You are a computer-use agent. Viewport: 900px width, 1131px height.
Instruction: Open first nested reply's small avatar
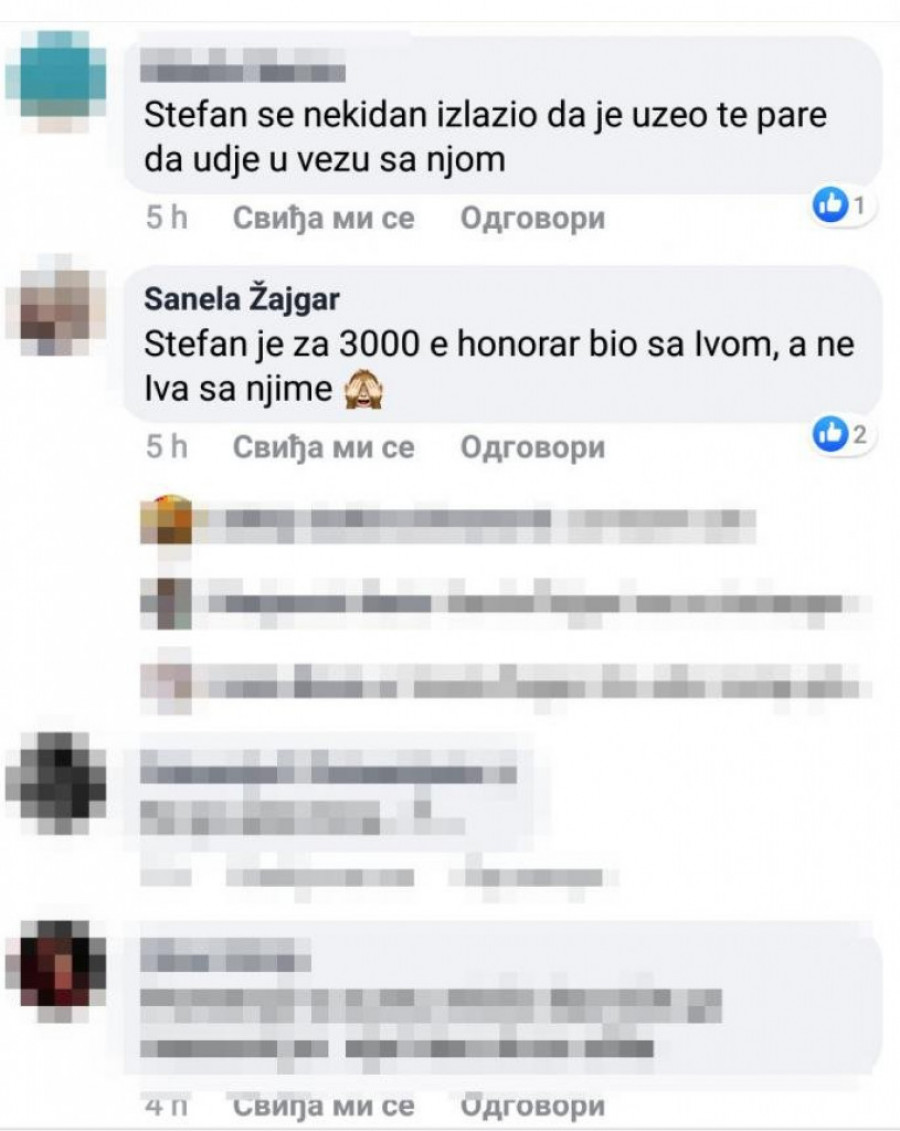[x=167, y=520]
